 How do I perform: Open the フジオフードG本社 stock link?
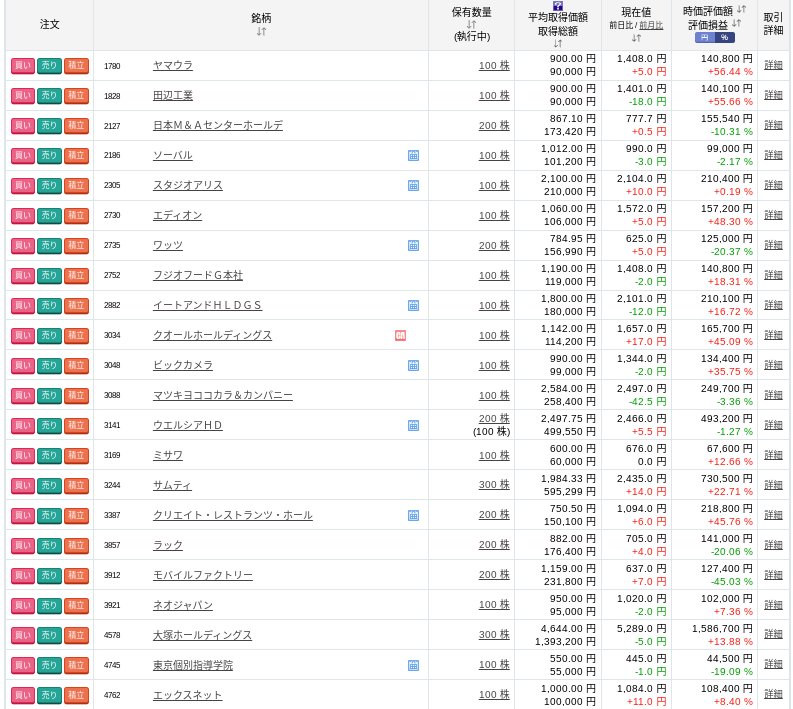[x=198, y=275]
